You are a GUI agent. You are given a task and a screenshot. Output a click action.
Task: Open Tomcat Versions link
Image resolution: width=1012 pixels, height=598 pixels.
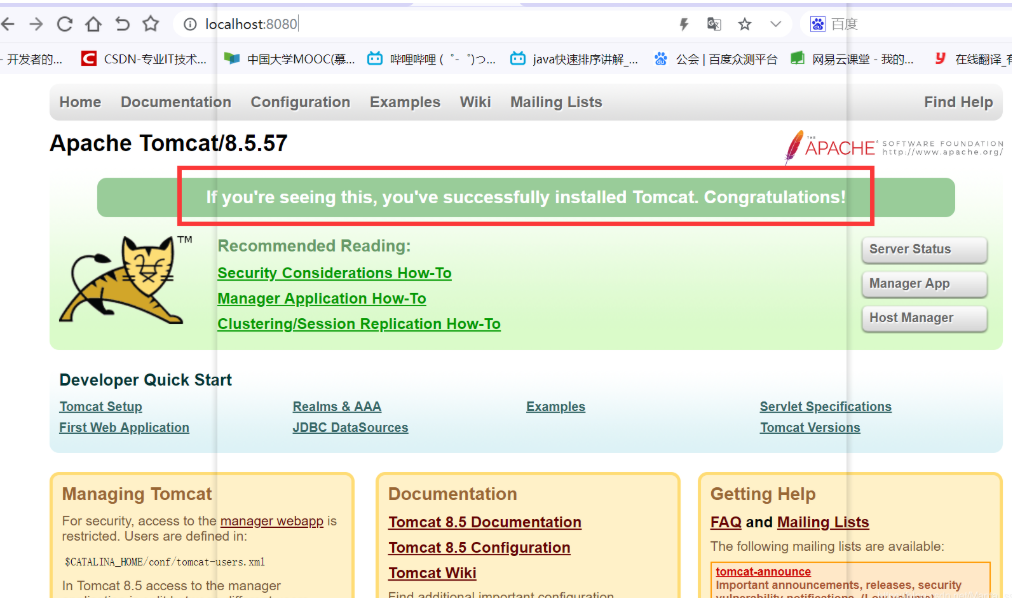point(810,428)
